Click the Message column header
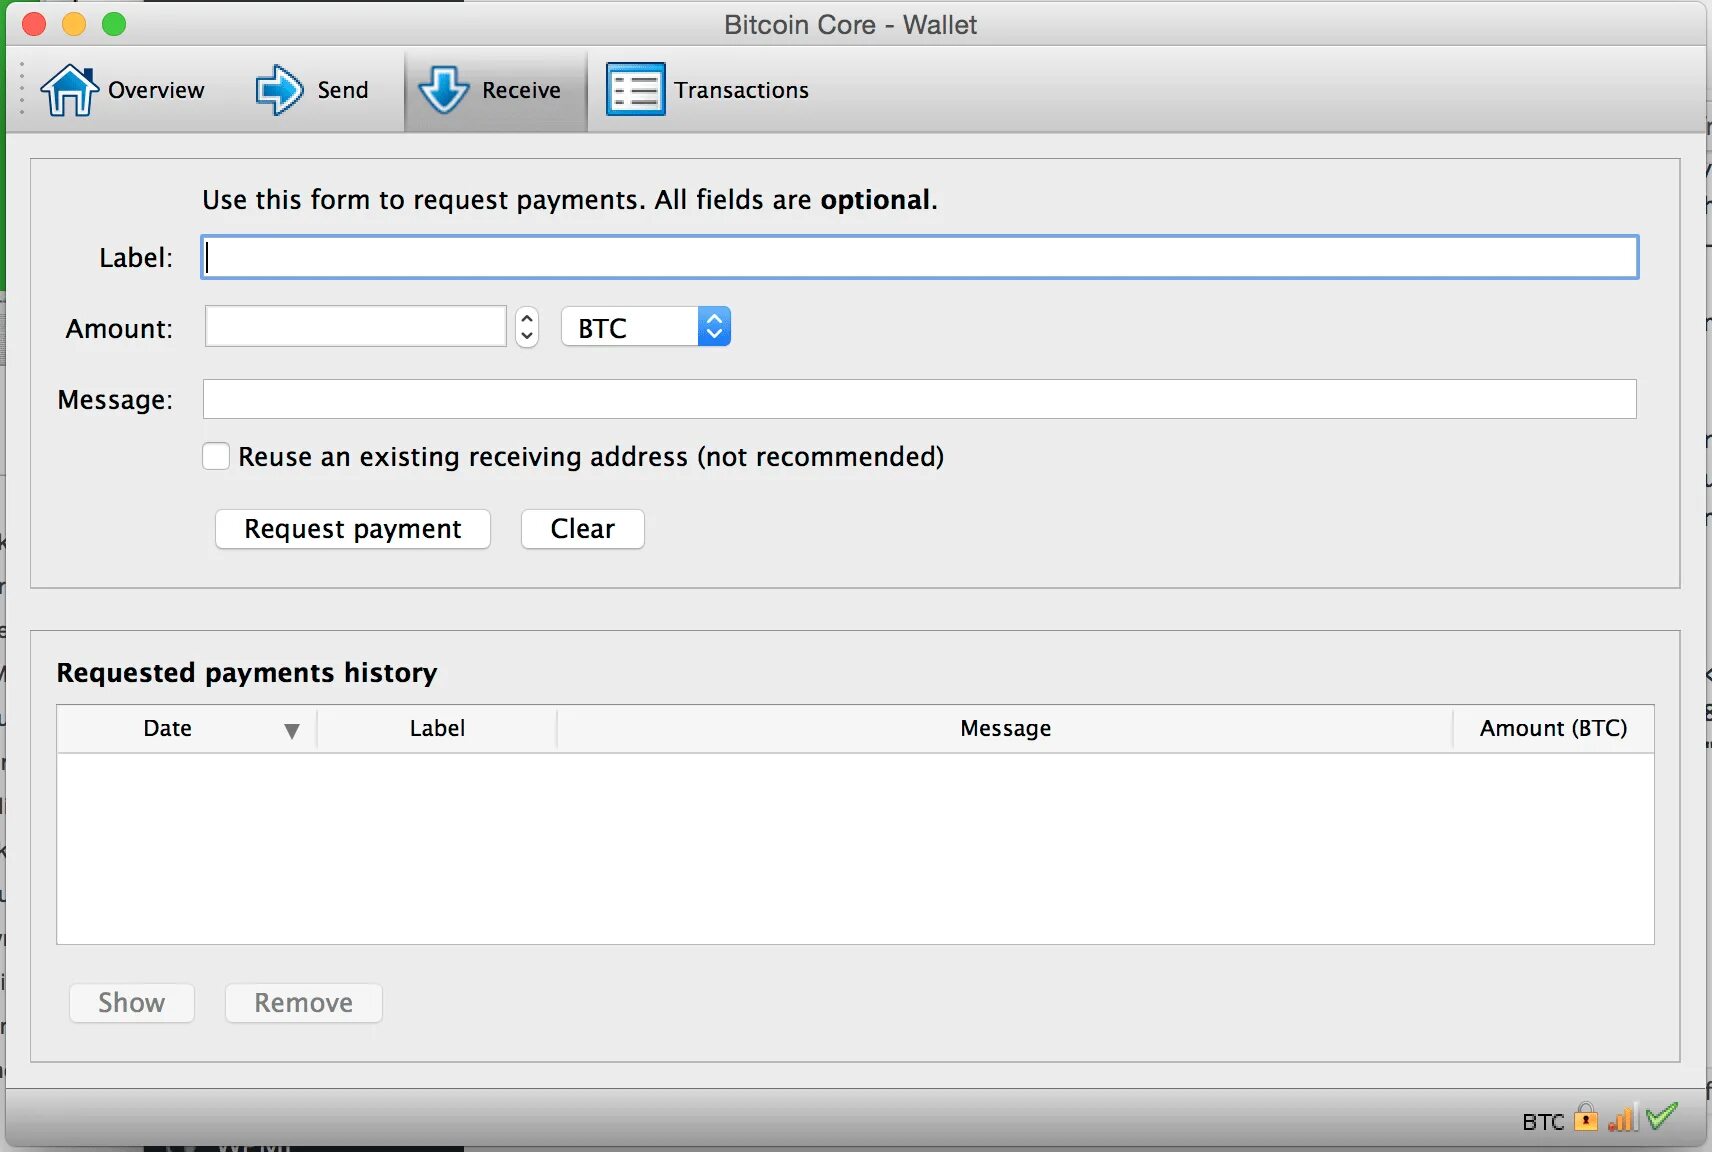 click(x=1005, y=729)
